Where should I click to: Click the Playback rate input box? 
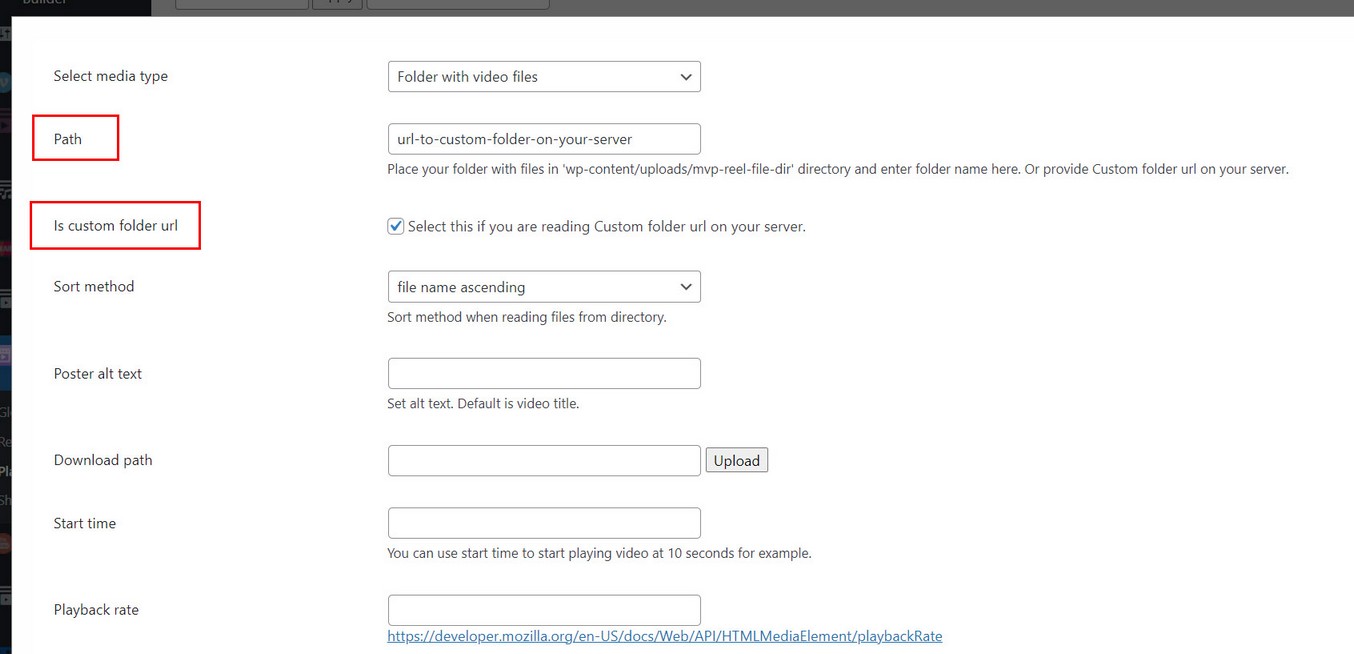(x=543, y=610)
